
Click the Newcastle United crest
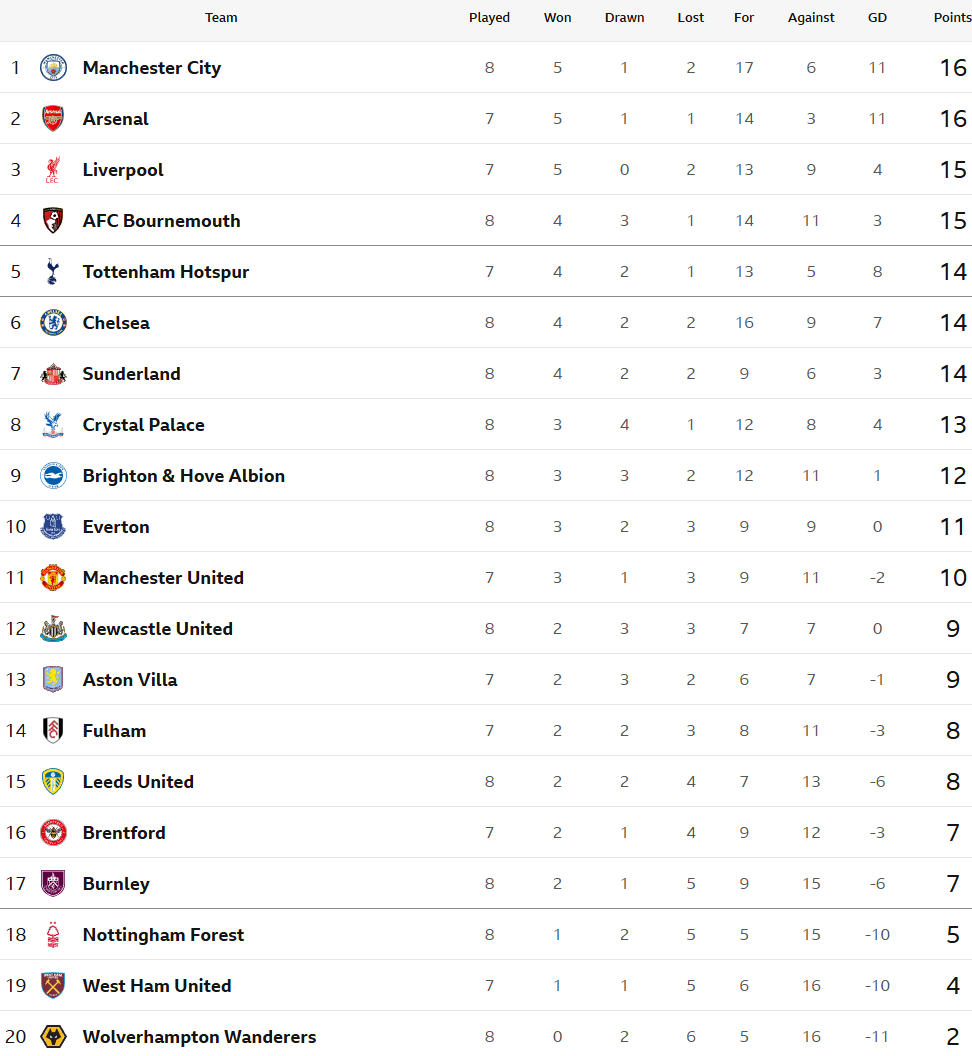coord(53,629)
